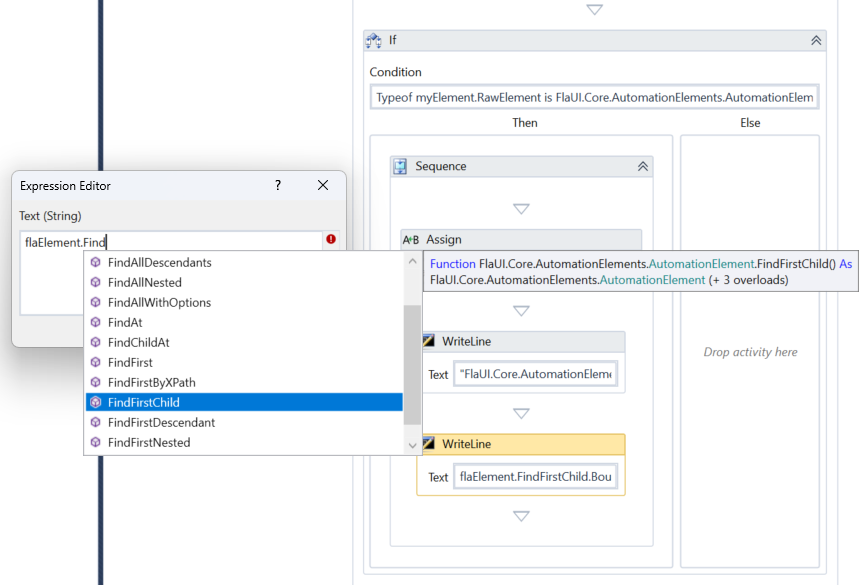Screen dimensions: 867x585
Task: Select the If activity header
Action: [594, 40]
